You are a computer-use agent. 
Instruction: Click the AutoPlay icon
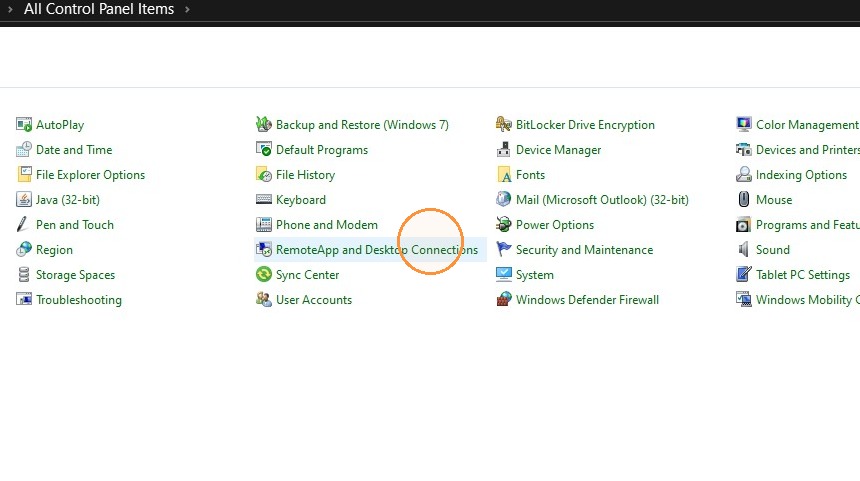24,125
